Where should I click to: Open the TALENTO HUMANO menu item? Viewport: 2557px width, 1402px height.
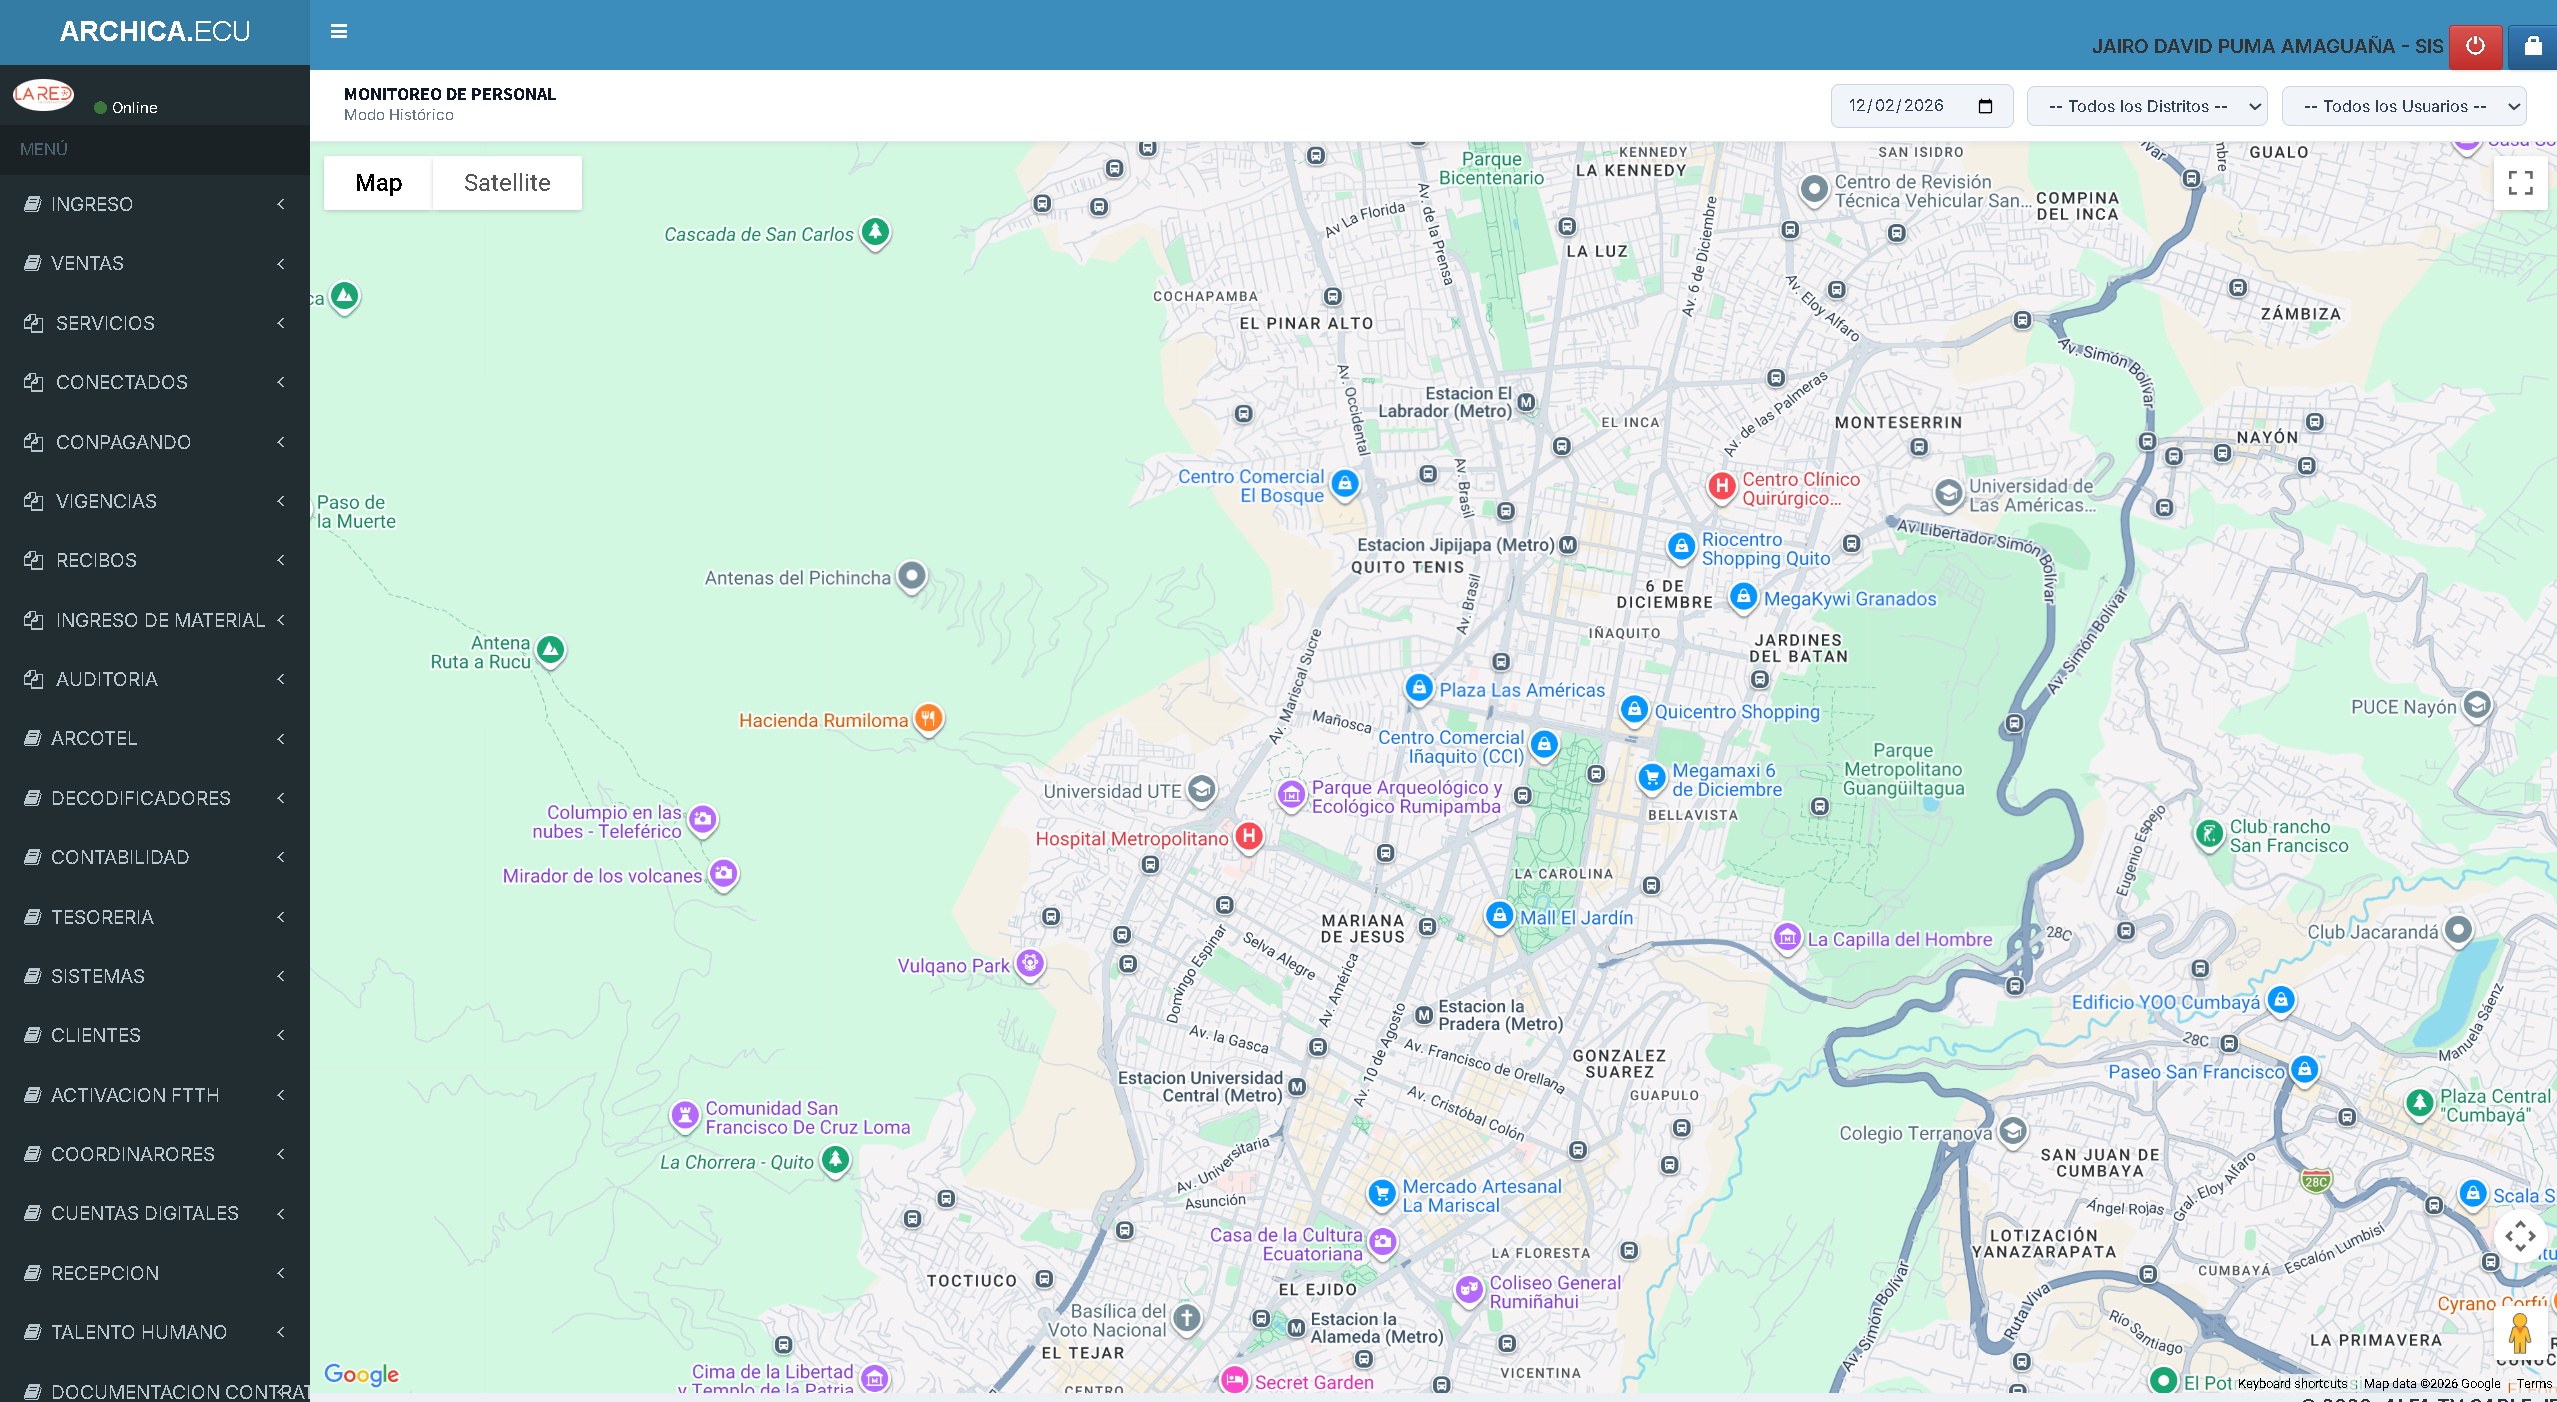coord(139,1332)
